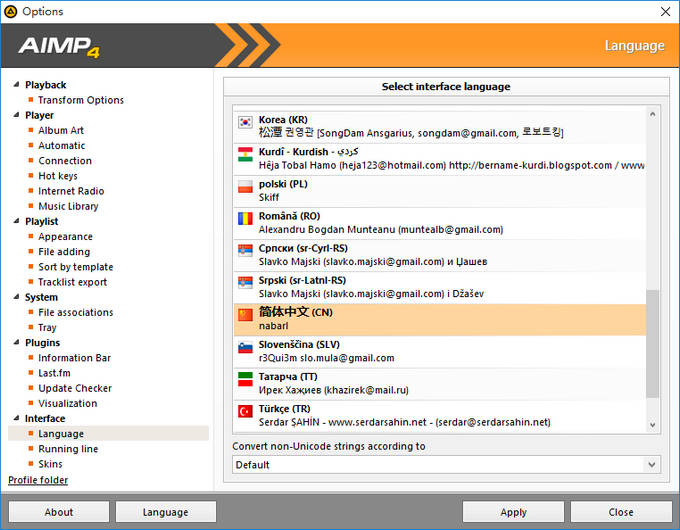Collapse the Plugins tree section
The height and width of the screenshot is (530, 680).
tap(16, 342)
